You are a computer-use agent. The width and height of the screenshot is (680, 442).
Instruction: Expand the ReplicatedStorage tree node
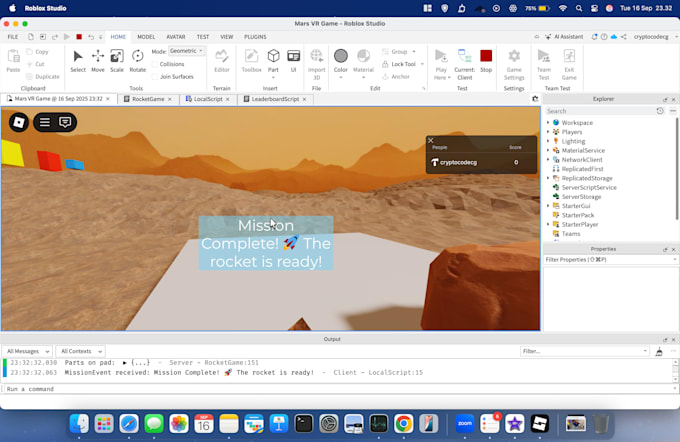click(x=548, y=178)
